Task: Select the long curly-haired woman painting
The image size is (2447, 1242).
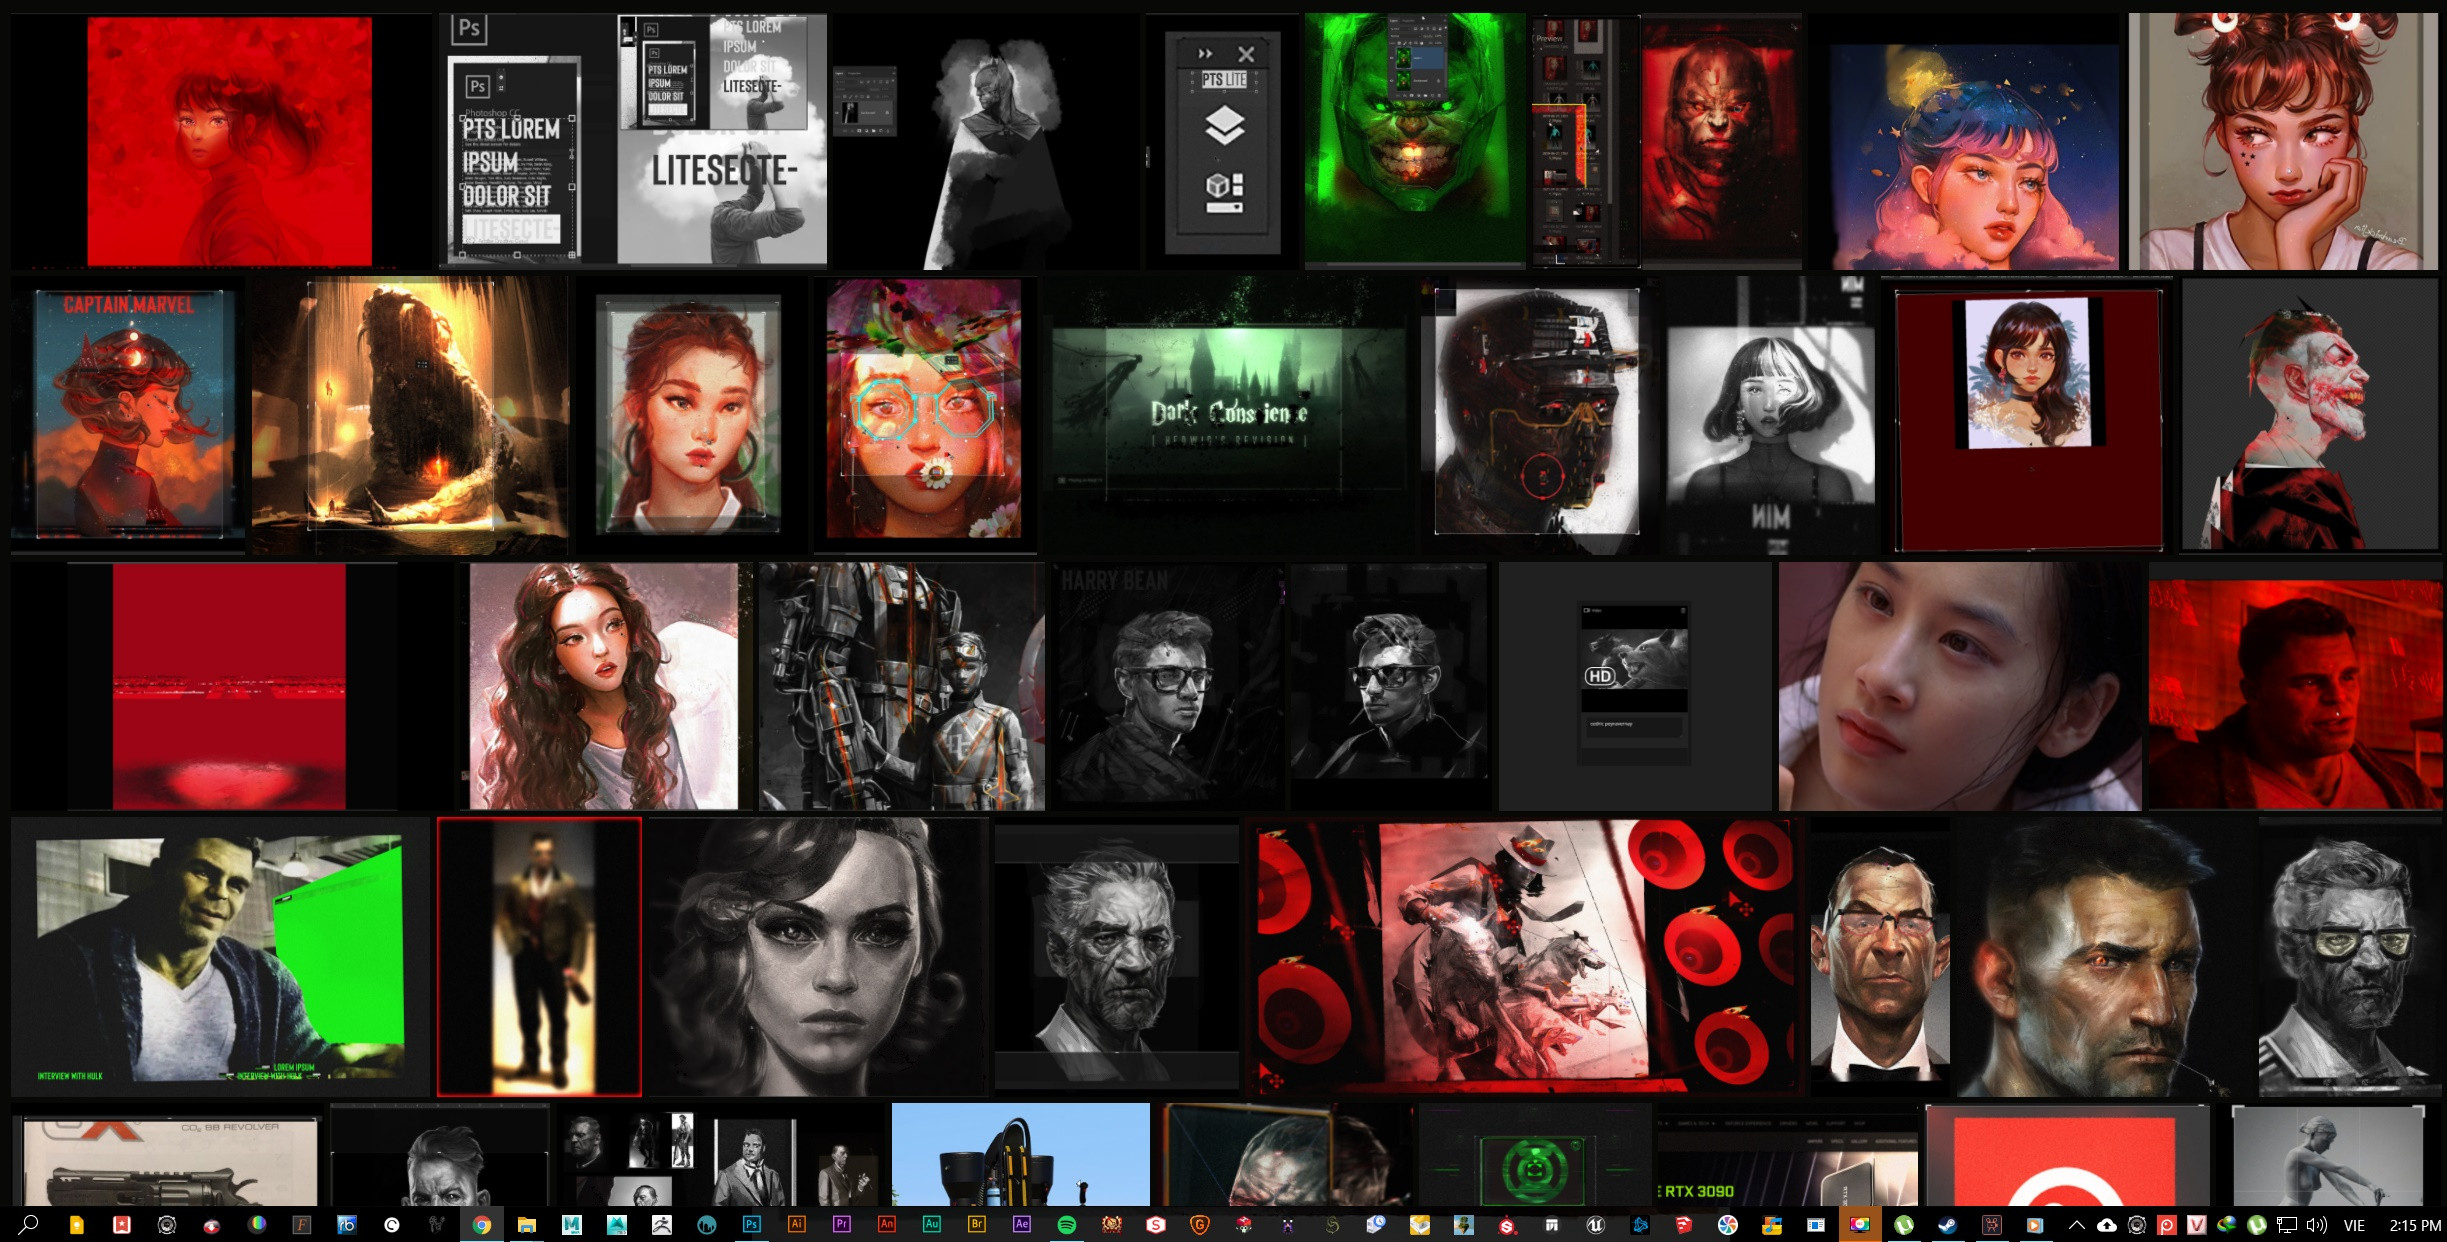Action: (605, 686)
